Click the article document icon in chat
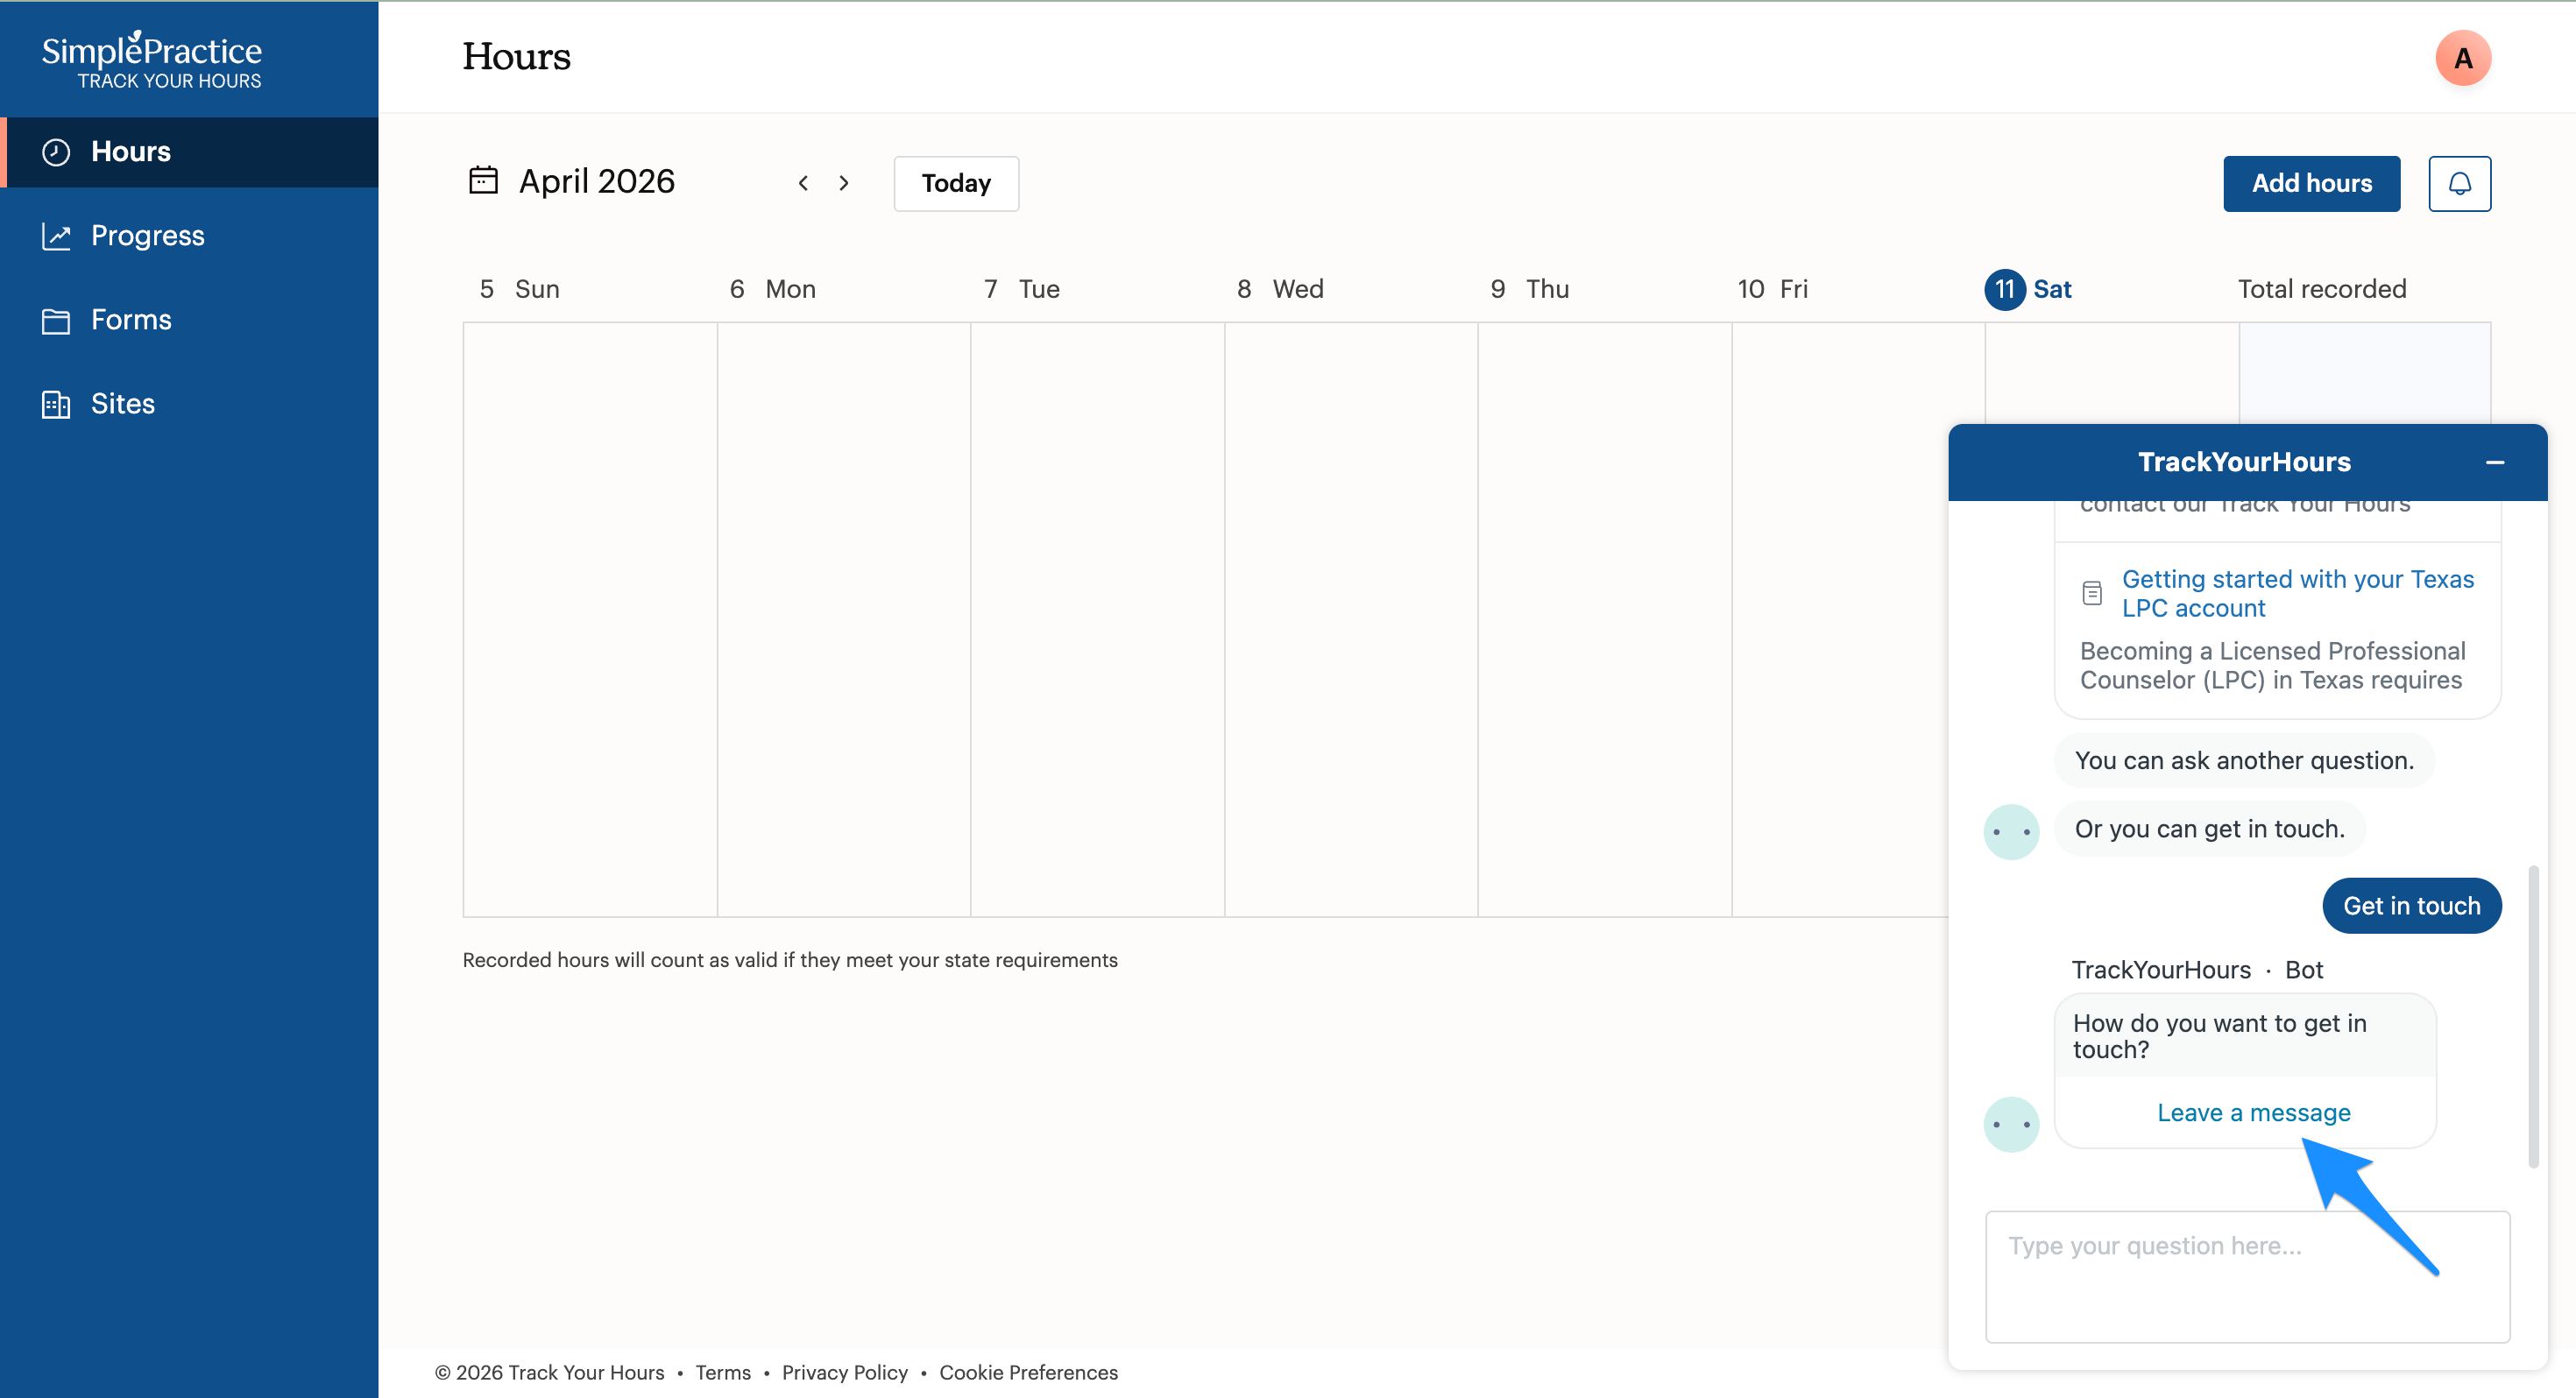2576x1398 pixels. pos(2092,593)
